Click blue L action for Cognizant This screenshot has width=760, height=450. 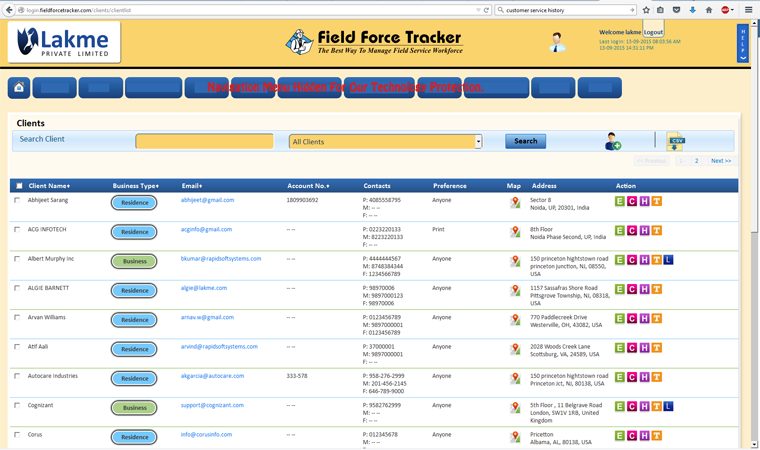click(x=668, y=406)
